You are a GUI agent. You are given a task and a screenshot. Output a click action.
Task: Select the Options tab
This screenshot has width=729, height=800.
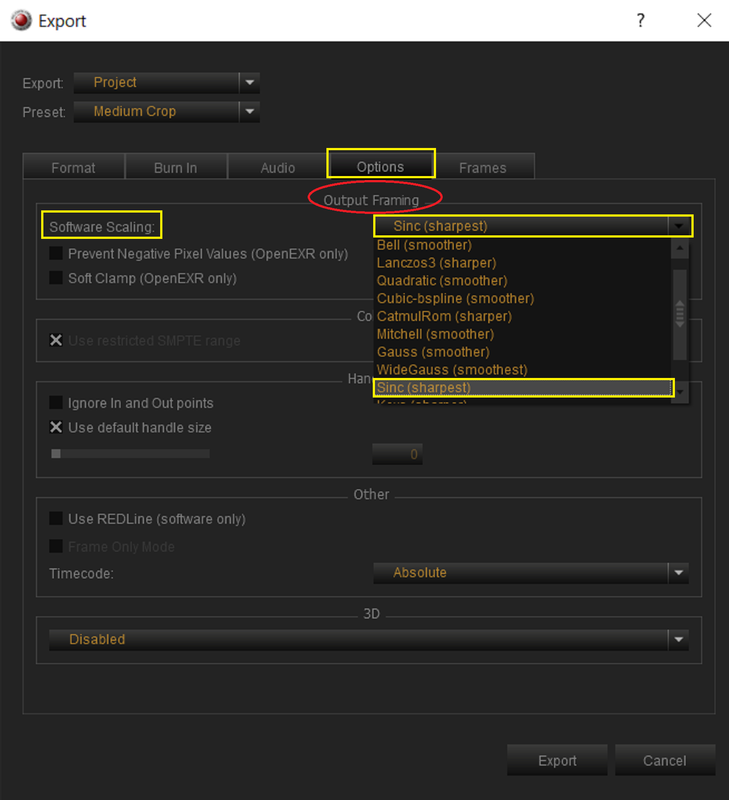[x=381, y=166]
